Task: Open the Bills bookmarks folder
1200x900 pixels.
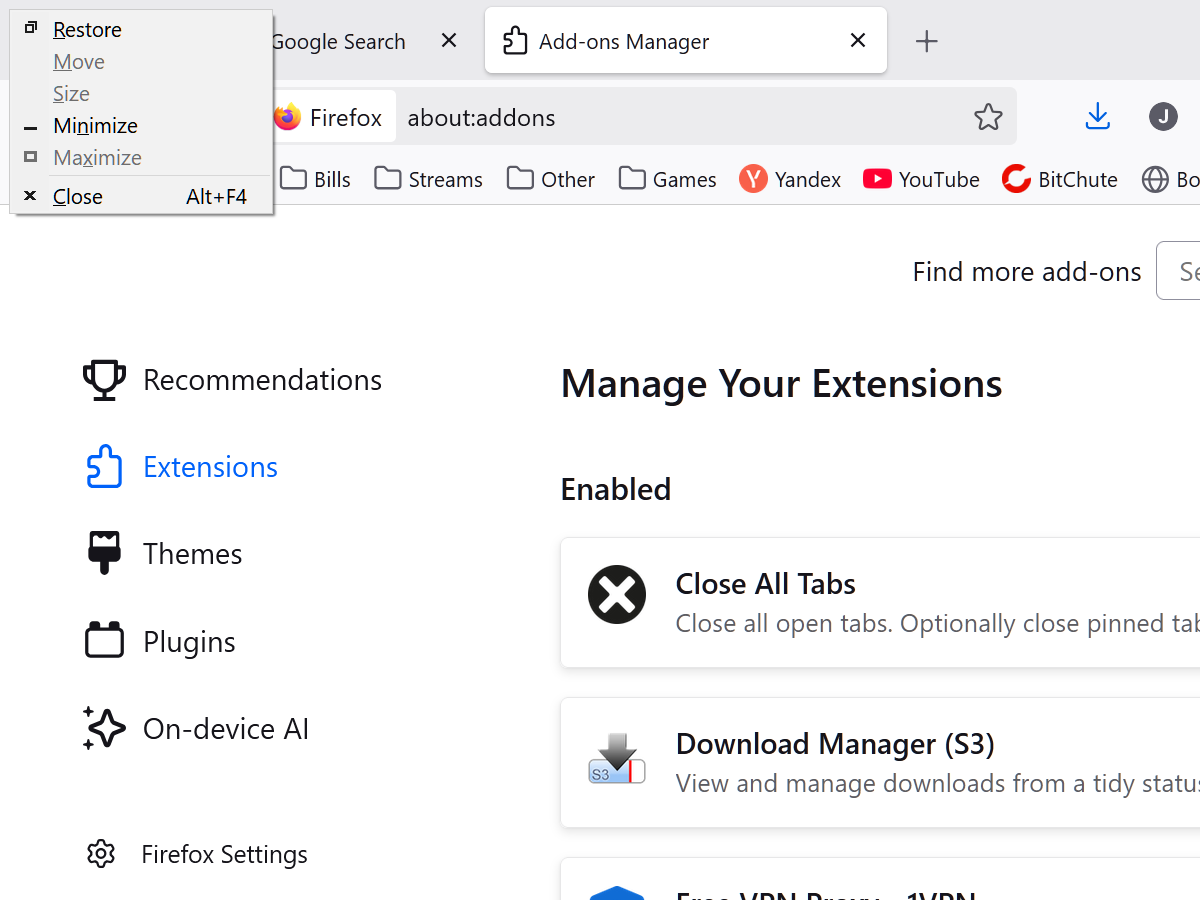Action: pyautogui.click(x=316, y=179)
